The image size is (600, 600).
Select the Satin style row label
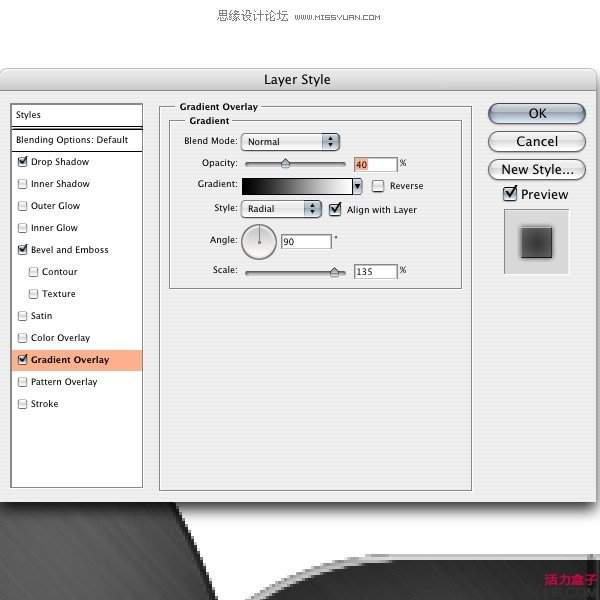[42, 316]
